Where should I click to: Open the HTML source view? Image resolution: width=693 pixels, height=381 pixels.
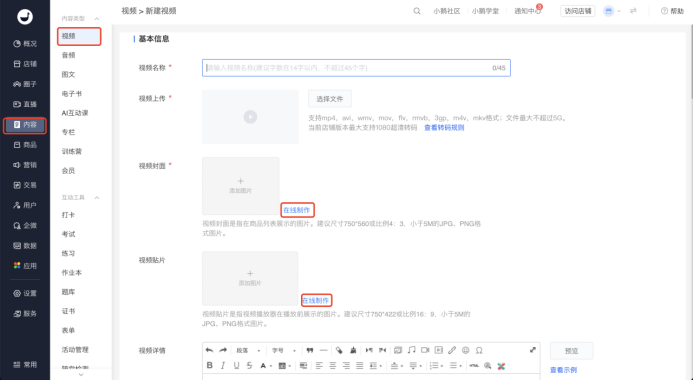tap(474, 366)
